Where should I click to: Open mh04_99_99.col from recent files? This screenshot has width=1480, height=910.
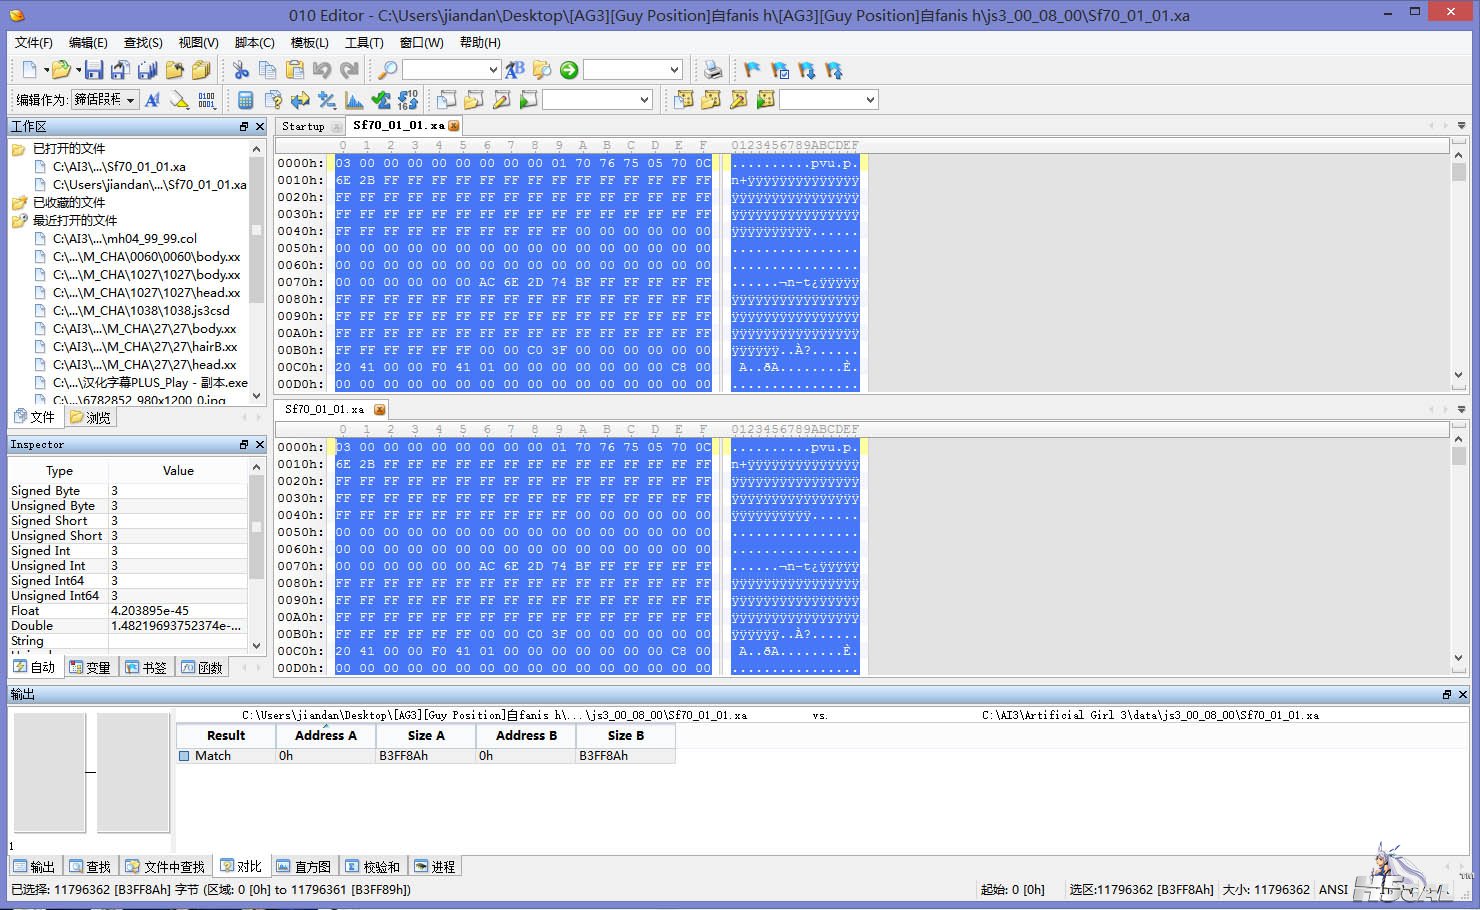(124, 239)
